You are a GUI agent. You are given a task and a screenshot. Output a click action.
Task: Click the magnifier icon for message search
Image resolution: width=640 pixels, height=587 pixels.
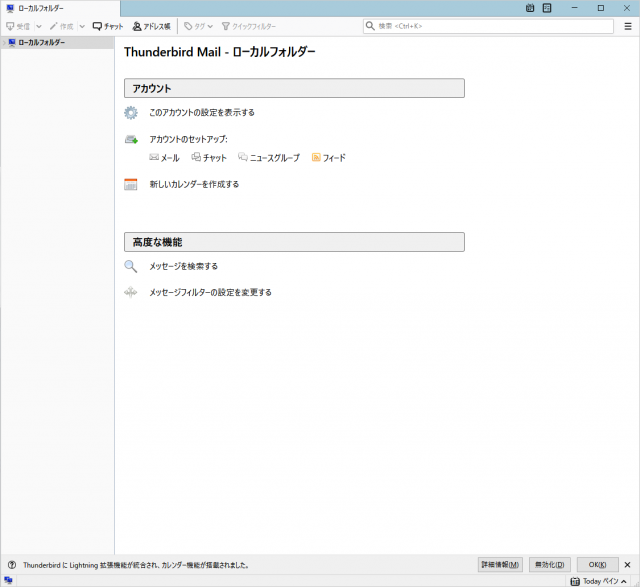131,266
